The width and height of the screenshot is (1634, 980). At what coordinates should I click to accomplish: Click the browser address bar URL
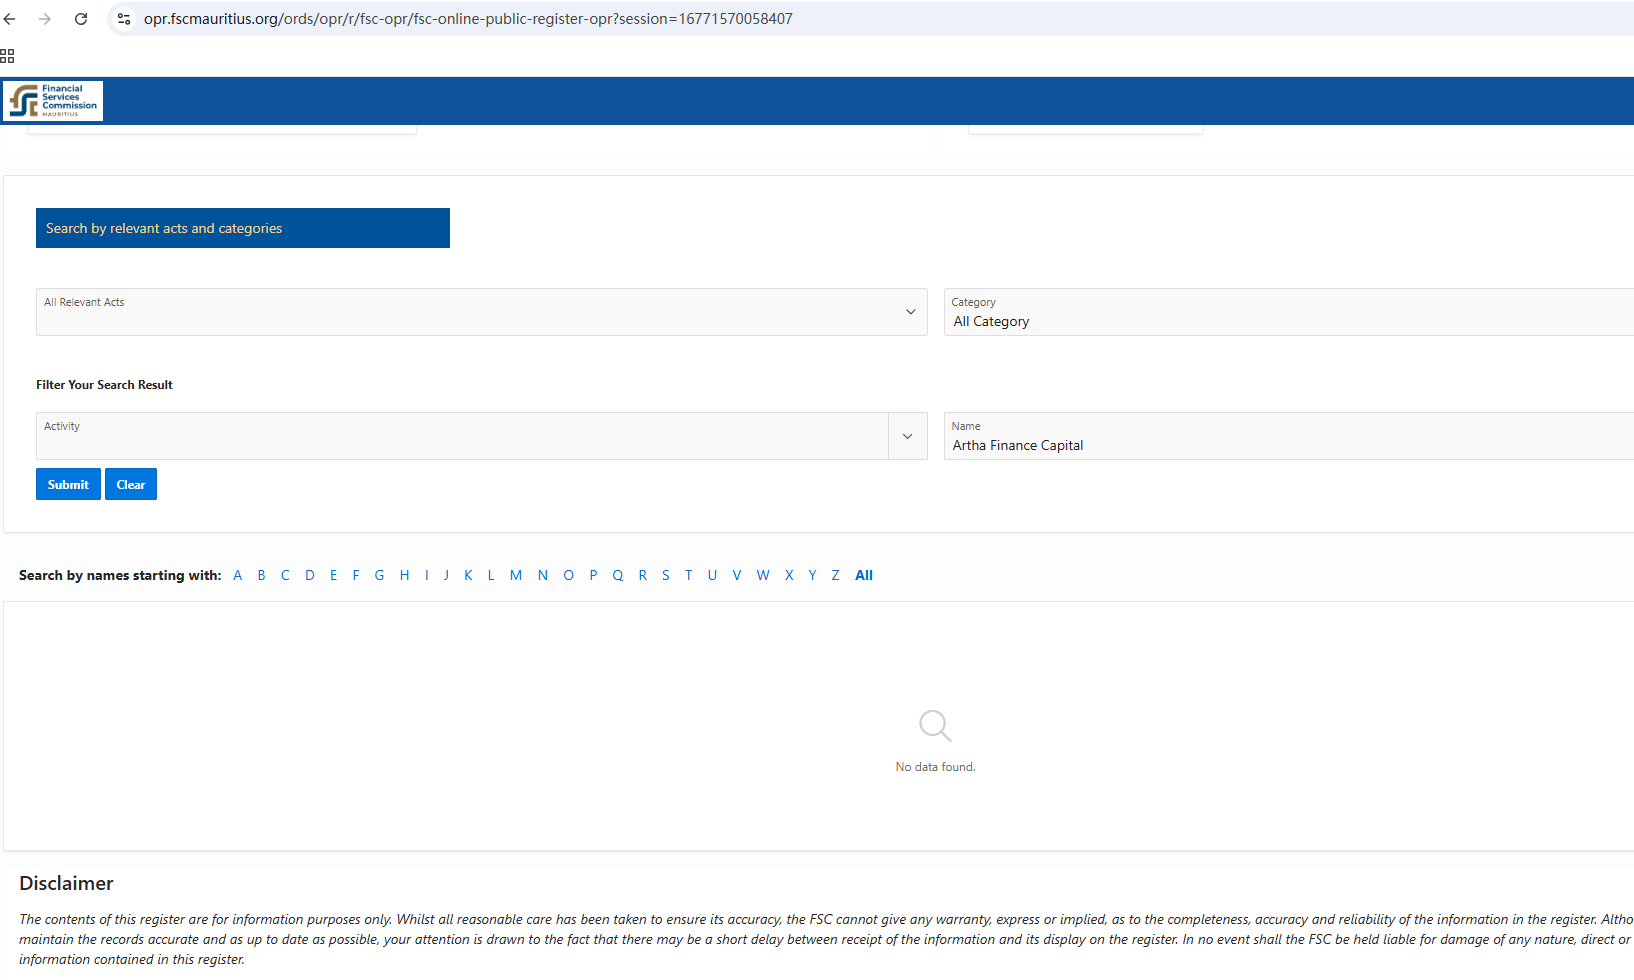tap(468, 19)
